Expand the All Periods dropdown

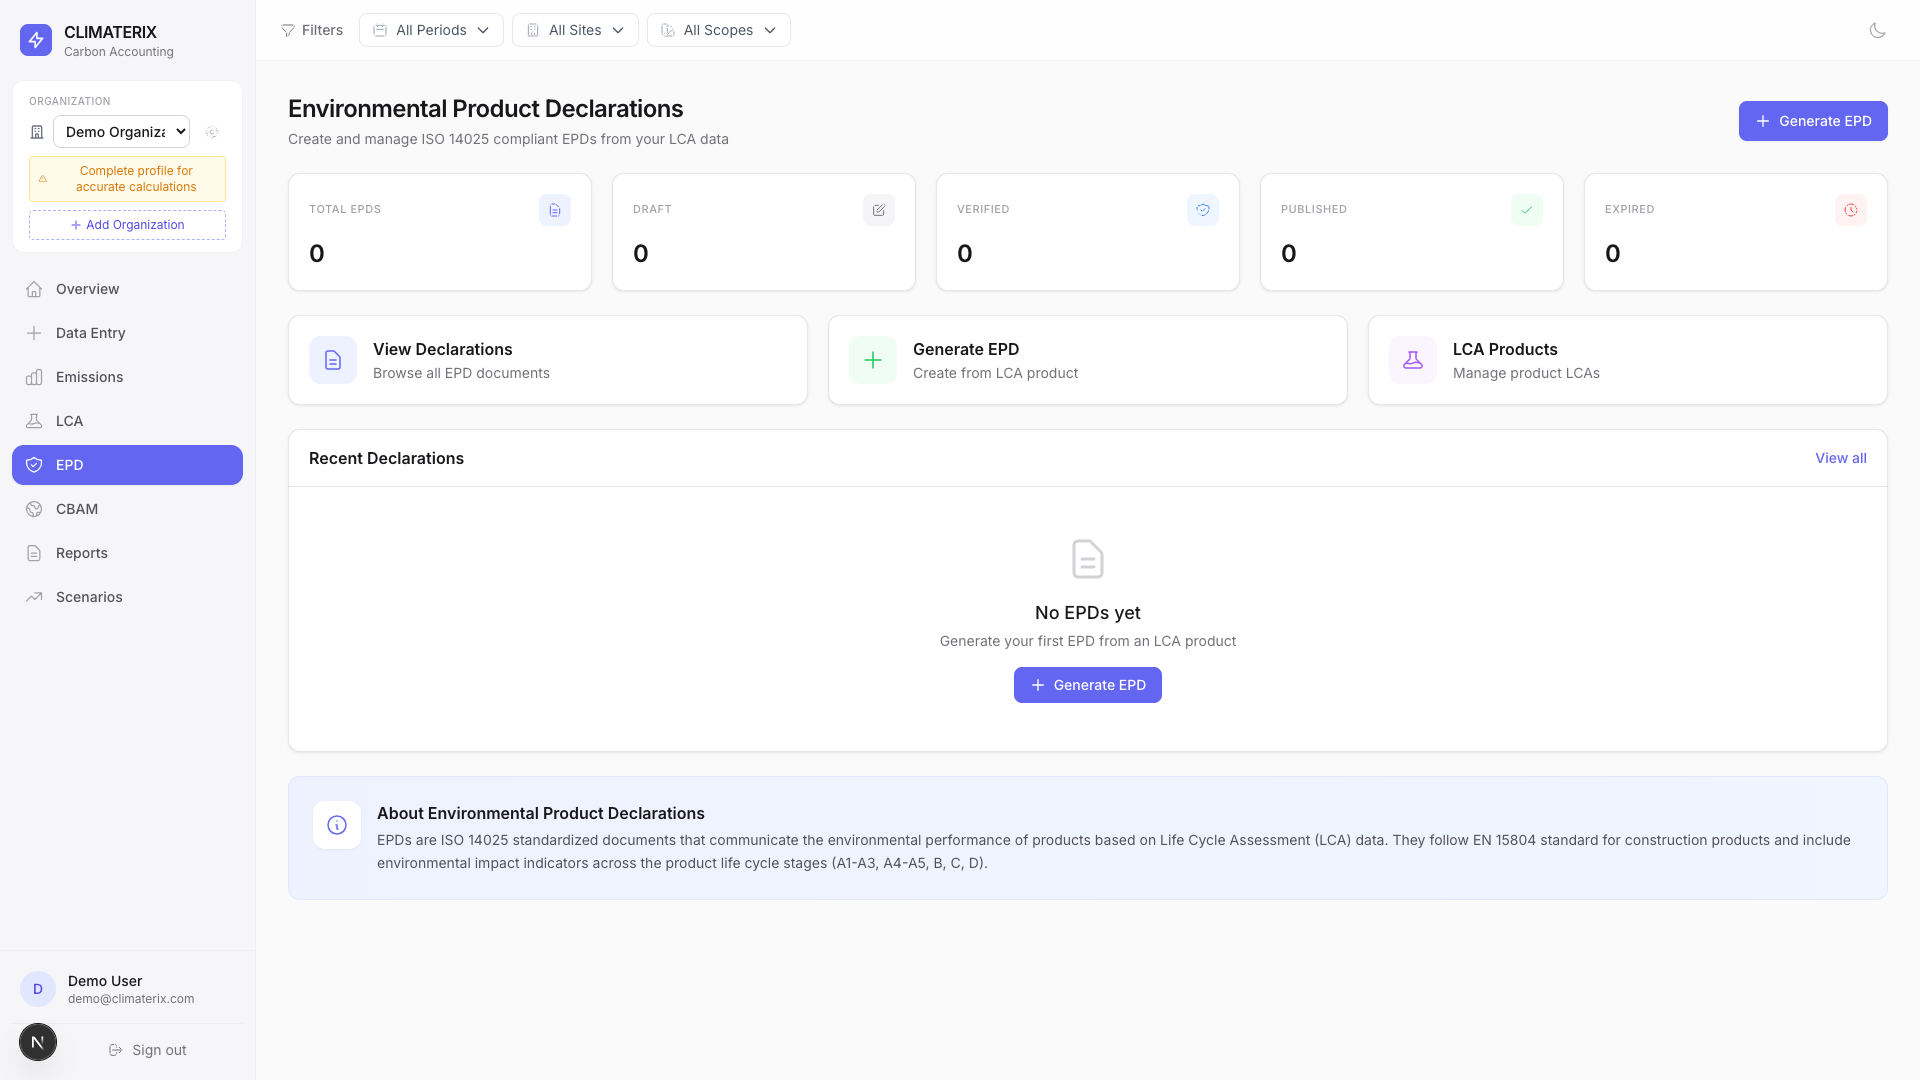pyautogui.click(x=431, y=30)
